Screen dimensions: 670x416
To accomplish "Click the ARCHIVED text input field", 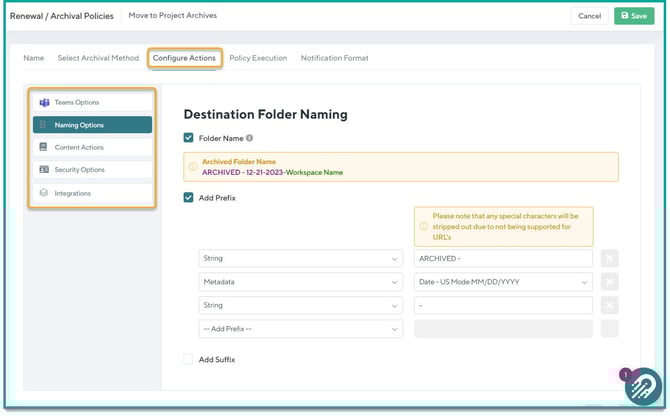I will tap(503, 258).
